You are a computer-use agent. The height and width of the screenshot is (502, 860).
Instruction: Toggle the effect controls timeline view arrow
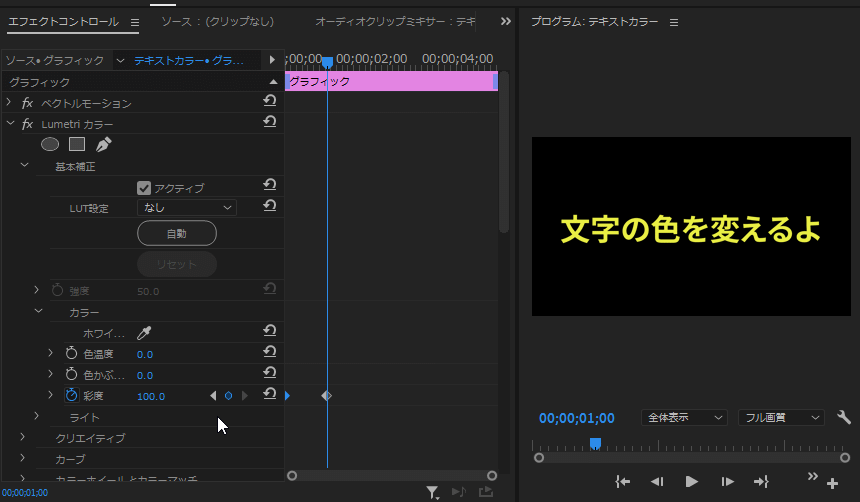272,59
